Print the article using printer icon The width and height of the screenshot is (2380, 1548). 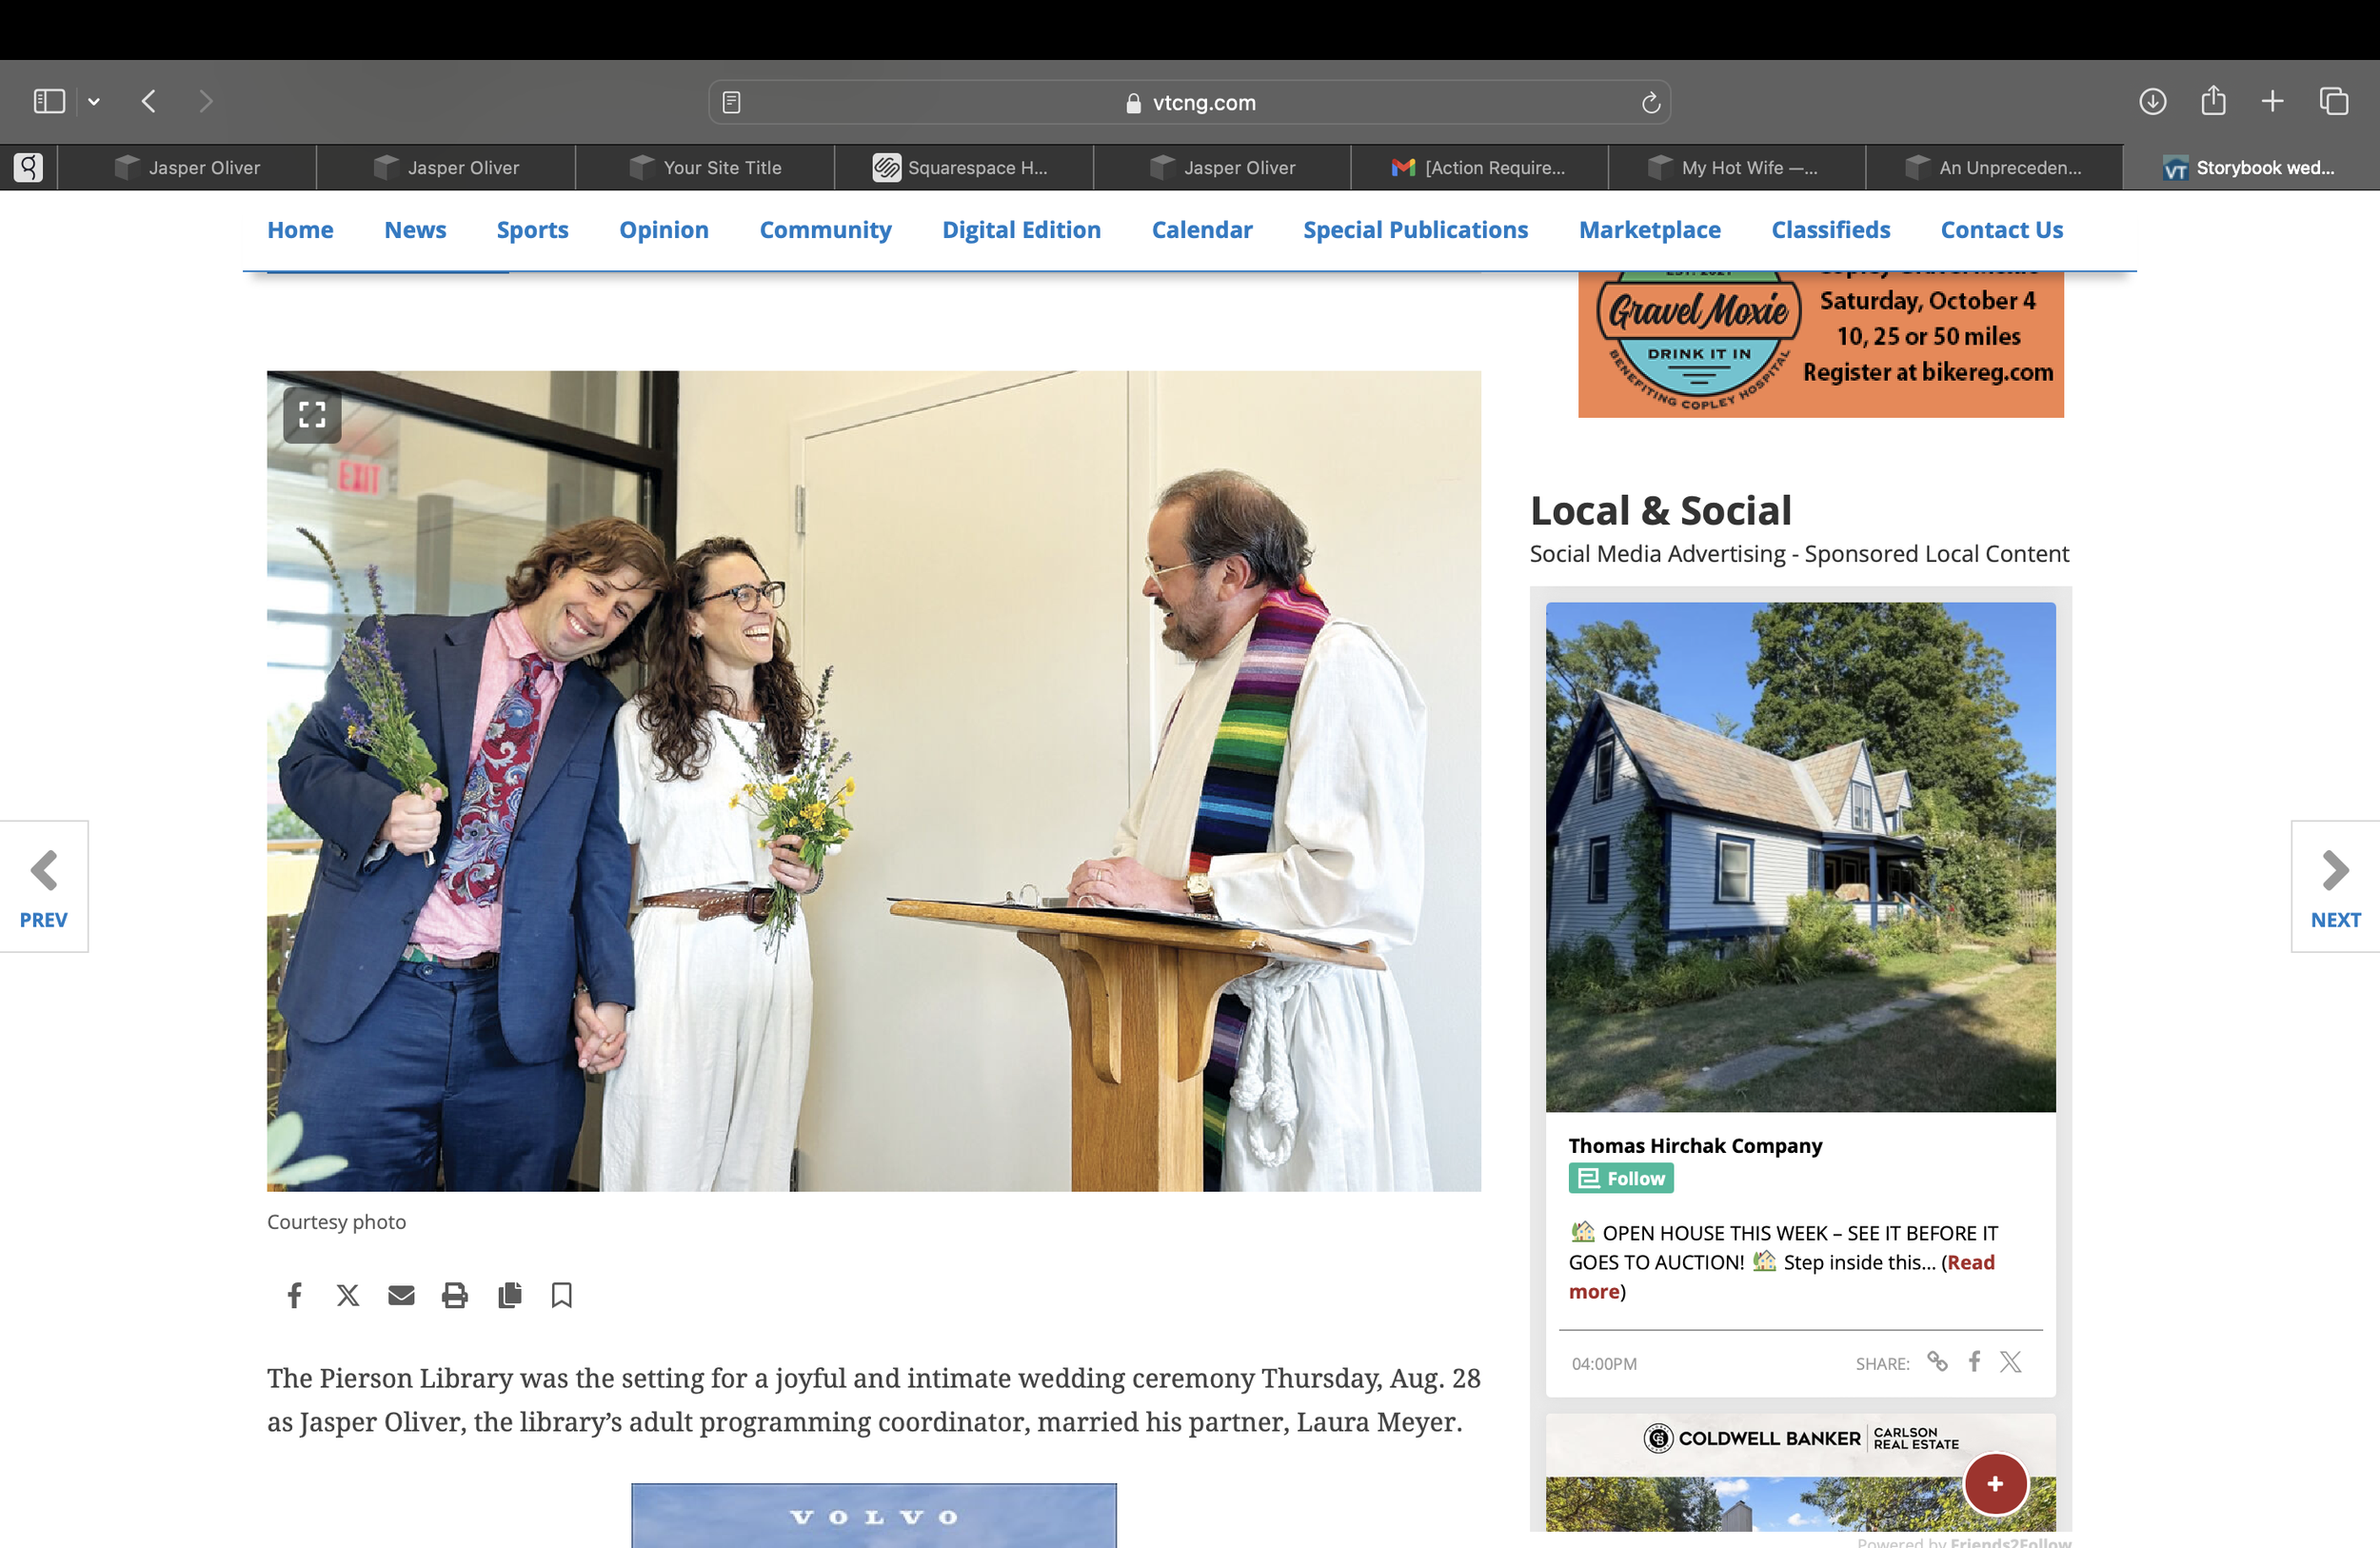pyautogui.click(x=455, y=1295)
